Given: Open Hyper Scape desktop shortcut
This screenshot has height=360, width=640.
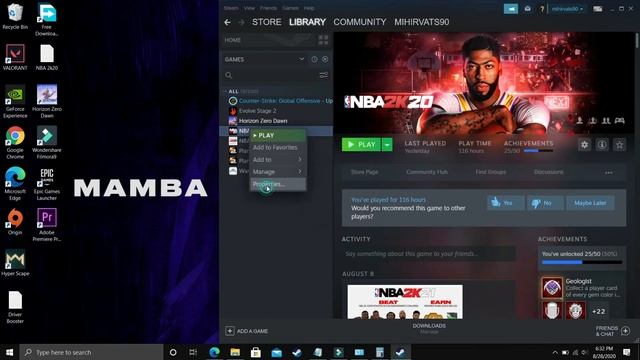Looking at the screenshot, I should (15, 263).
